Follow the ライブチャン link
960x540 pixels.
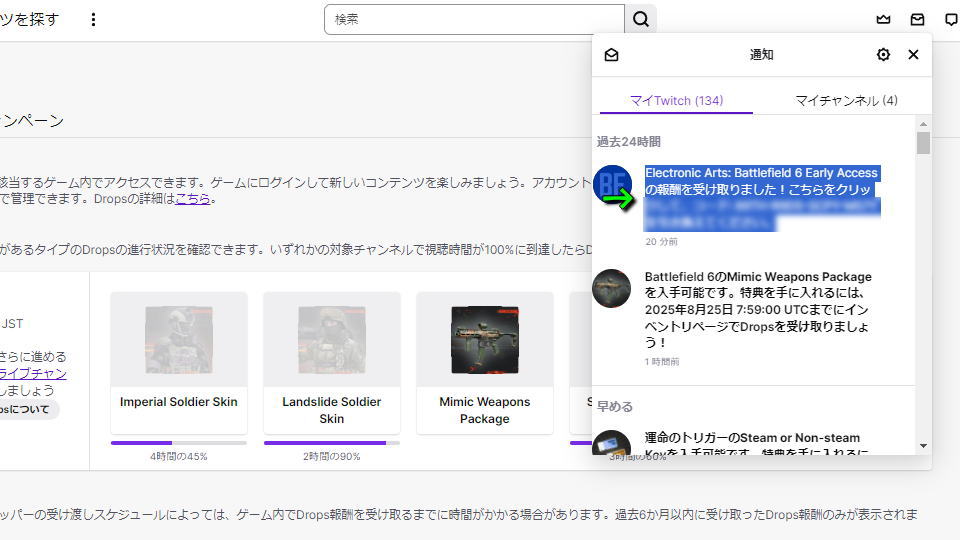point(33,373)
